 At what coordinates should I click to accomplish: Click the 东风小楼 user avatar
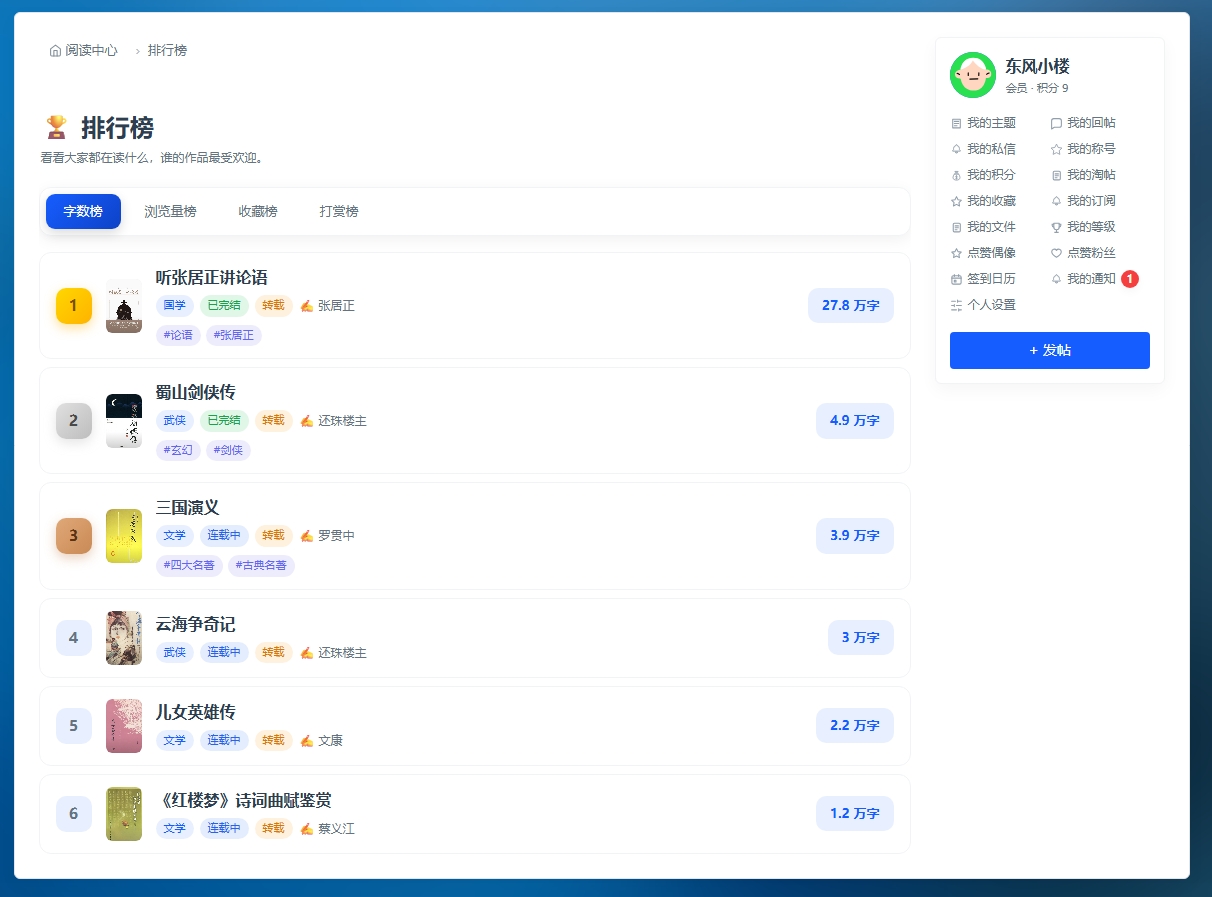point(972,75)
